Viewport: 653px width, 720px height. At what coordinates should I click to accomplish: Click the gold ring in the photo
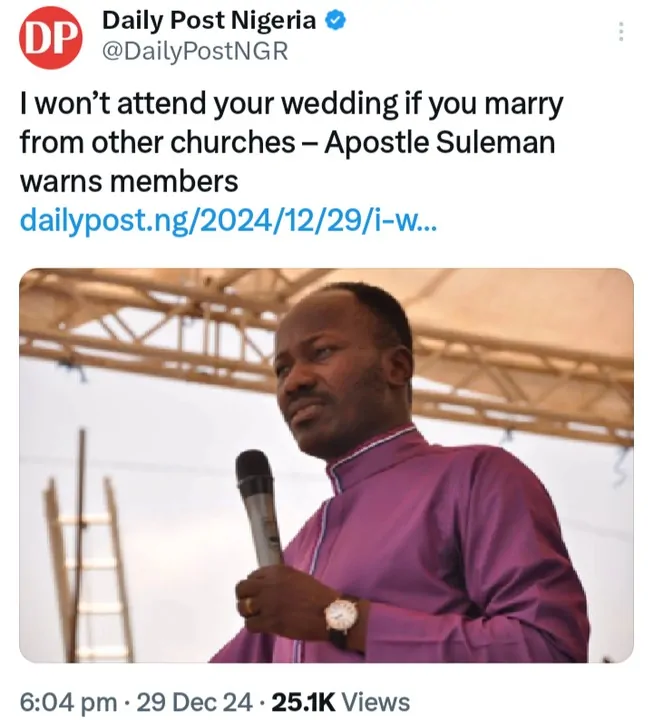point(251,606)
